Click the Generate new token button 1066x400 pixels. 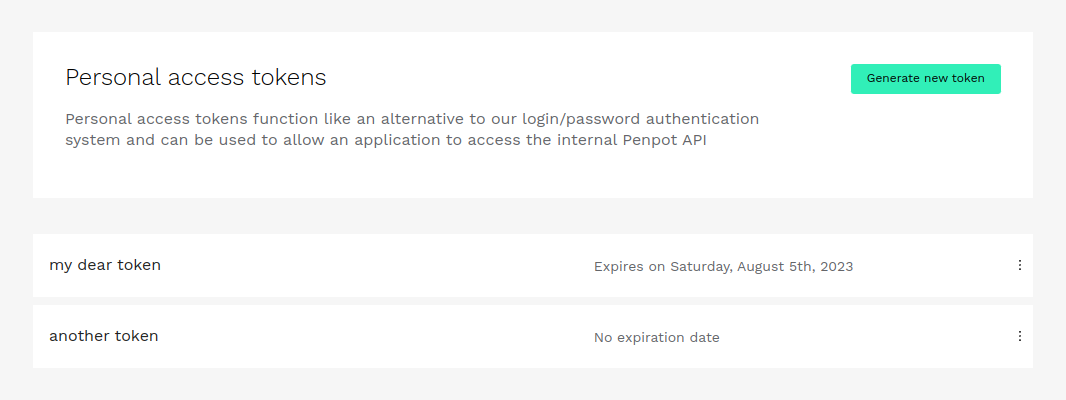925,79
